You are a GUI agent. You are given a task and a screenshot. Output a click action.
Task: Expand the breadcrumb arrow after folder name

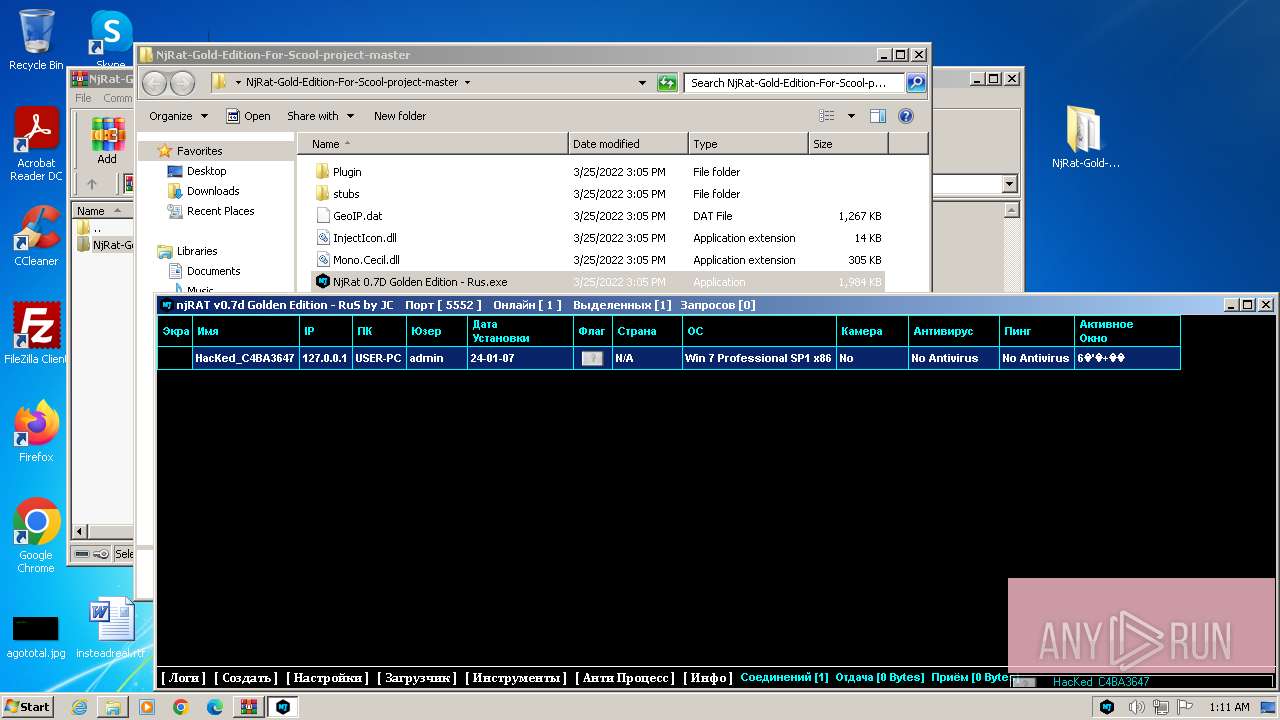[x=467, y=83]
